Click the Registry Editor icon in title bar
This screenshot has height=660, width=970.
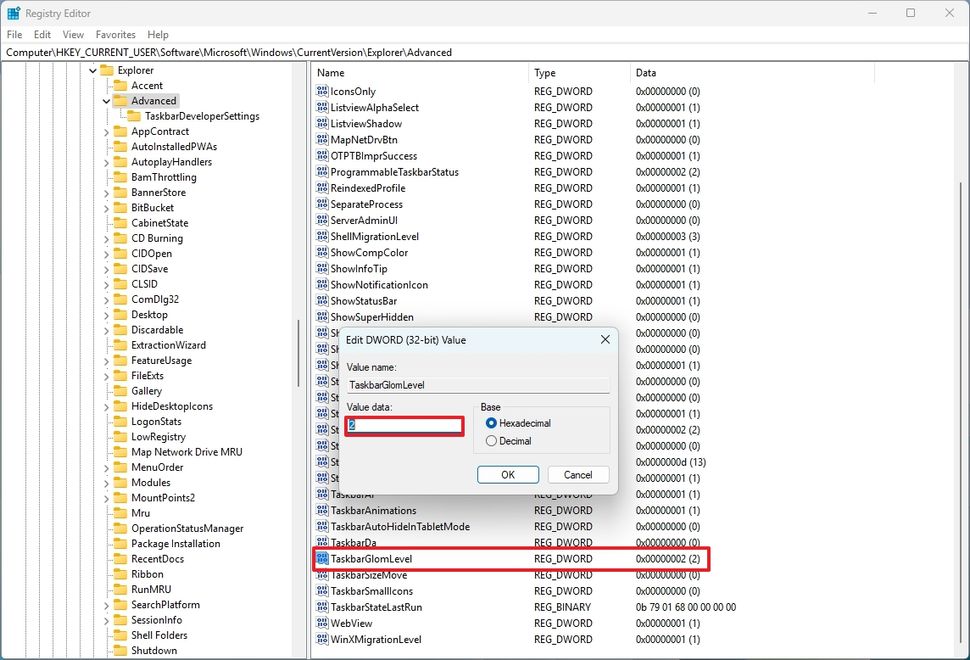(14, 13)
